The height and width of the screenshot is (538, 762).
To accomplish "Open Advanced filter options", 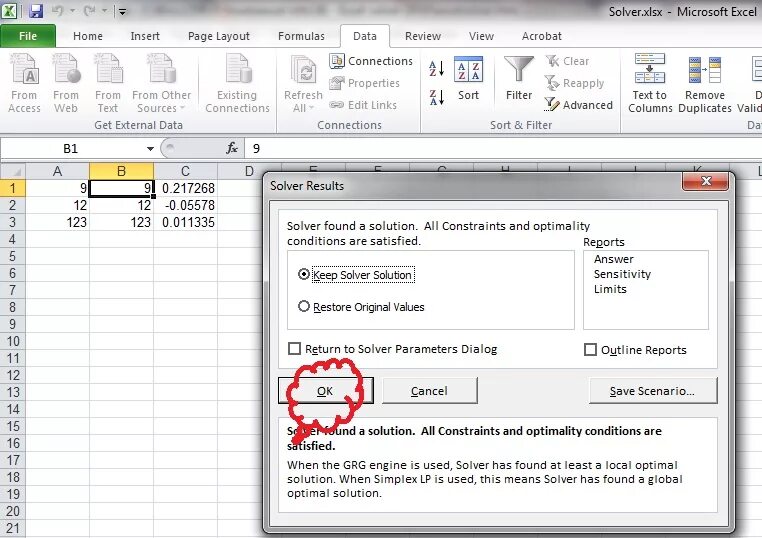I will point(578,105).
